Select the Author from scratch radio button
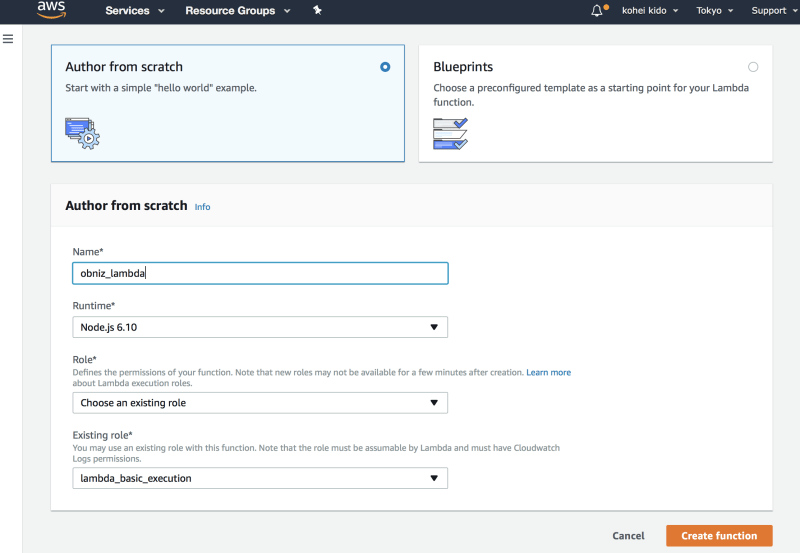The image size is (800, 553). tap(385, 67)
